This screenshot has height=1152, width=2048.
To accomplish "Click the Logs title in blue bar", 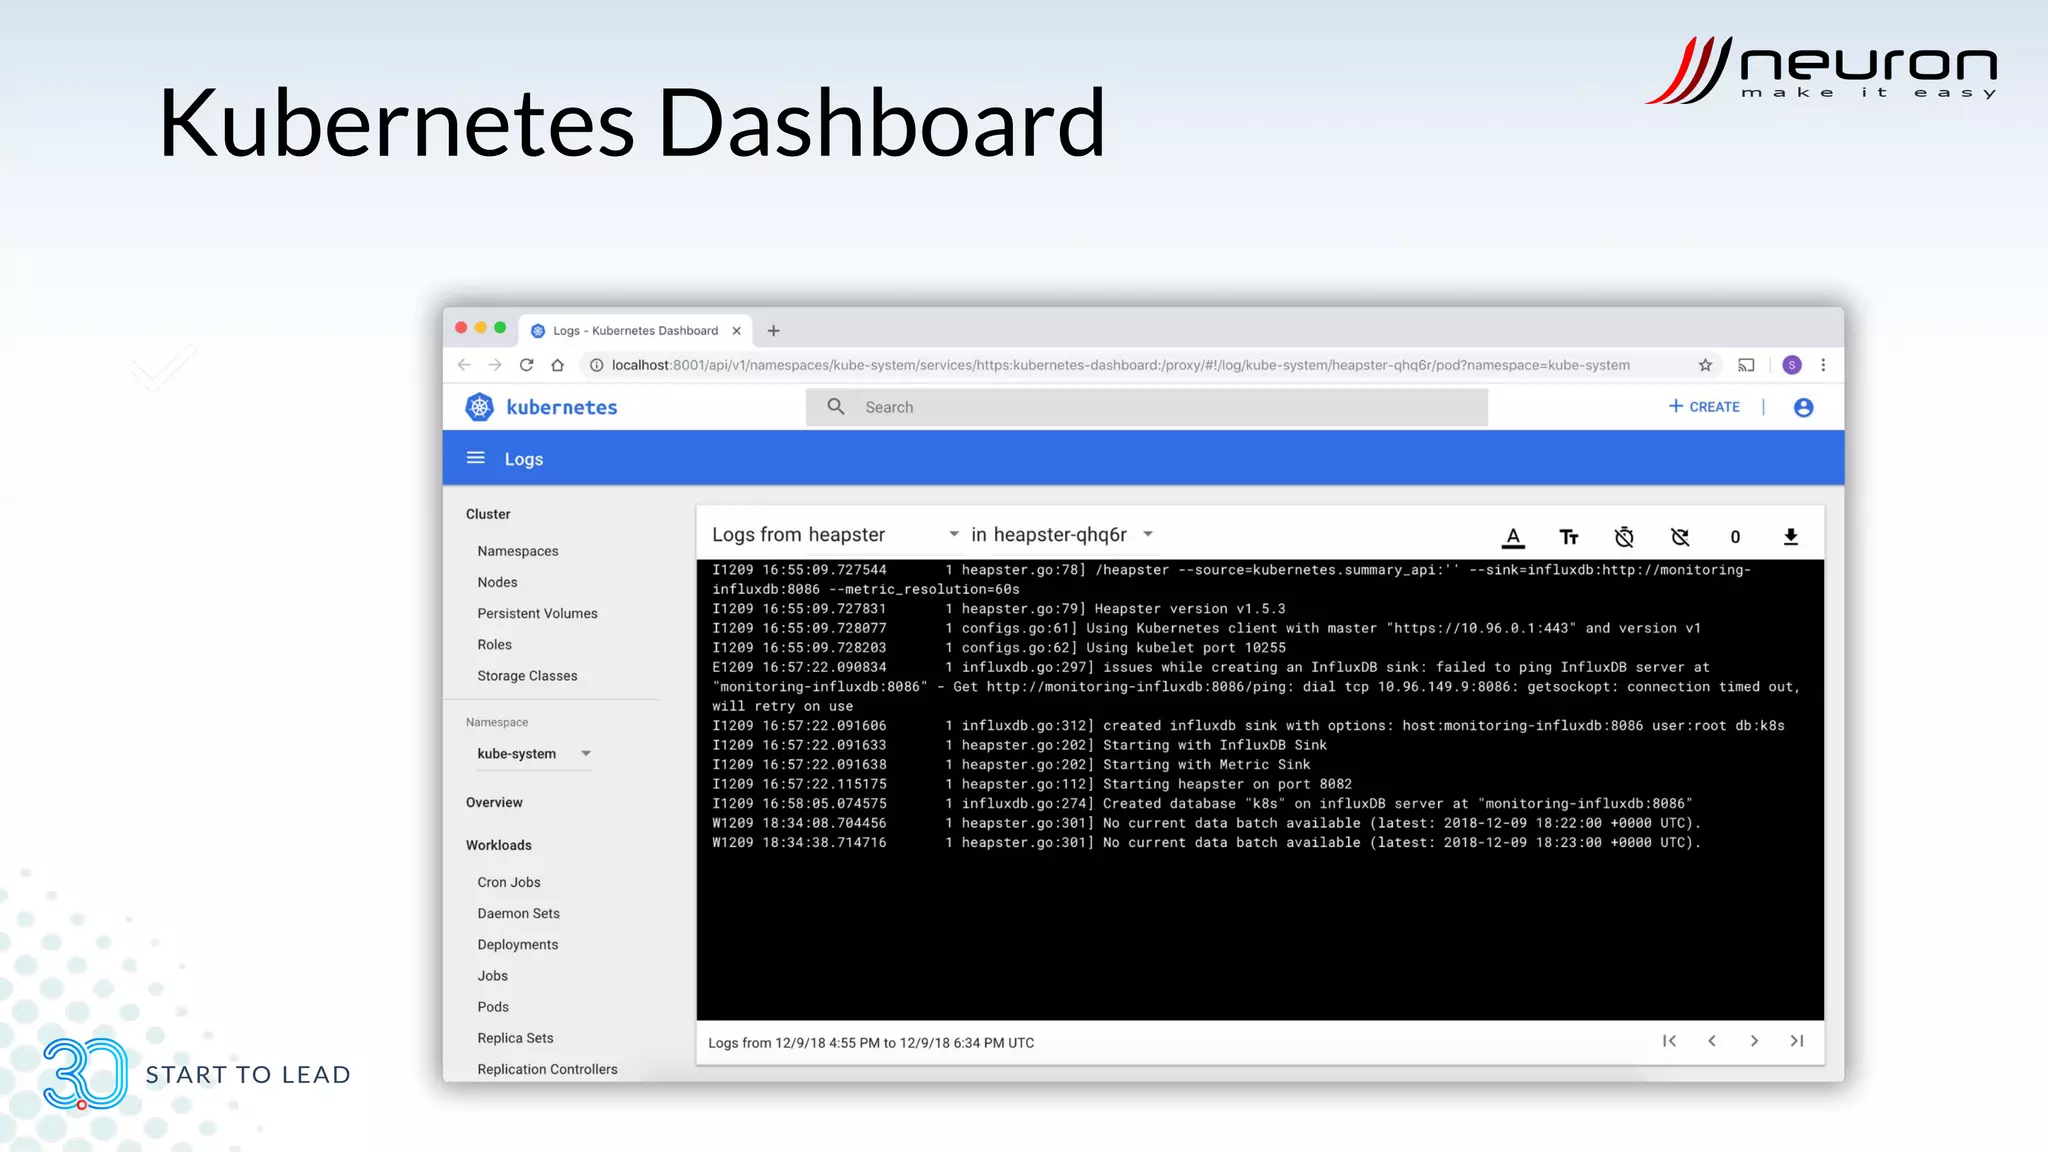I will click(x=524, y=459).
